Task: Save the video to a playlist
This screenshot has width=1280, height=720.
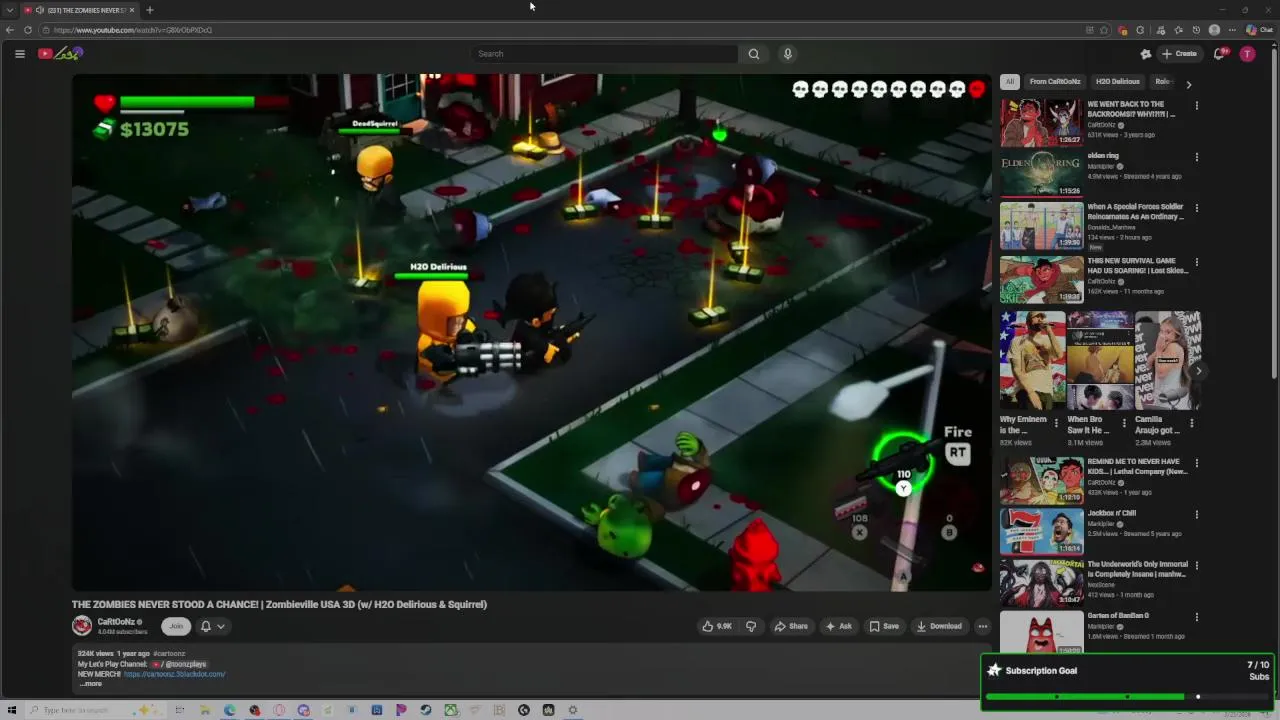Action: click(884, 626)
